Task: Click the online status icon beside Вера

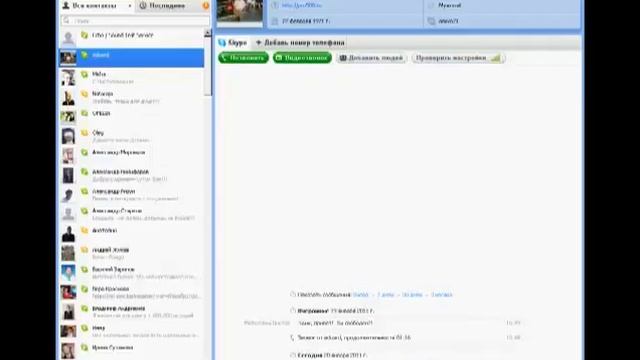Action: coord(84,289)
